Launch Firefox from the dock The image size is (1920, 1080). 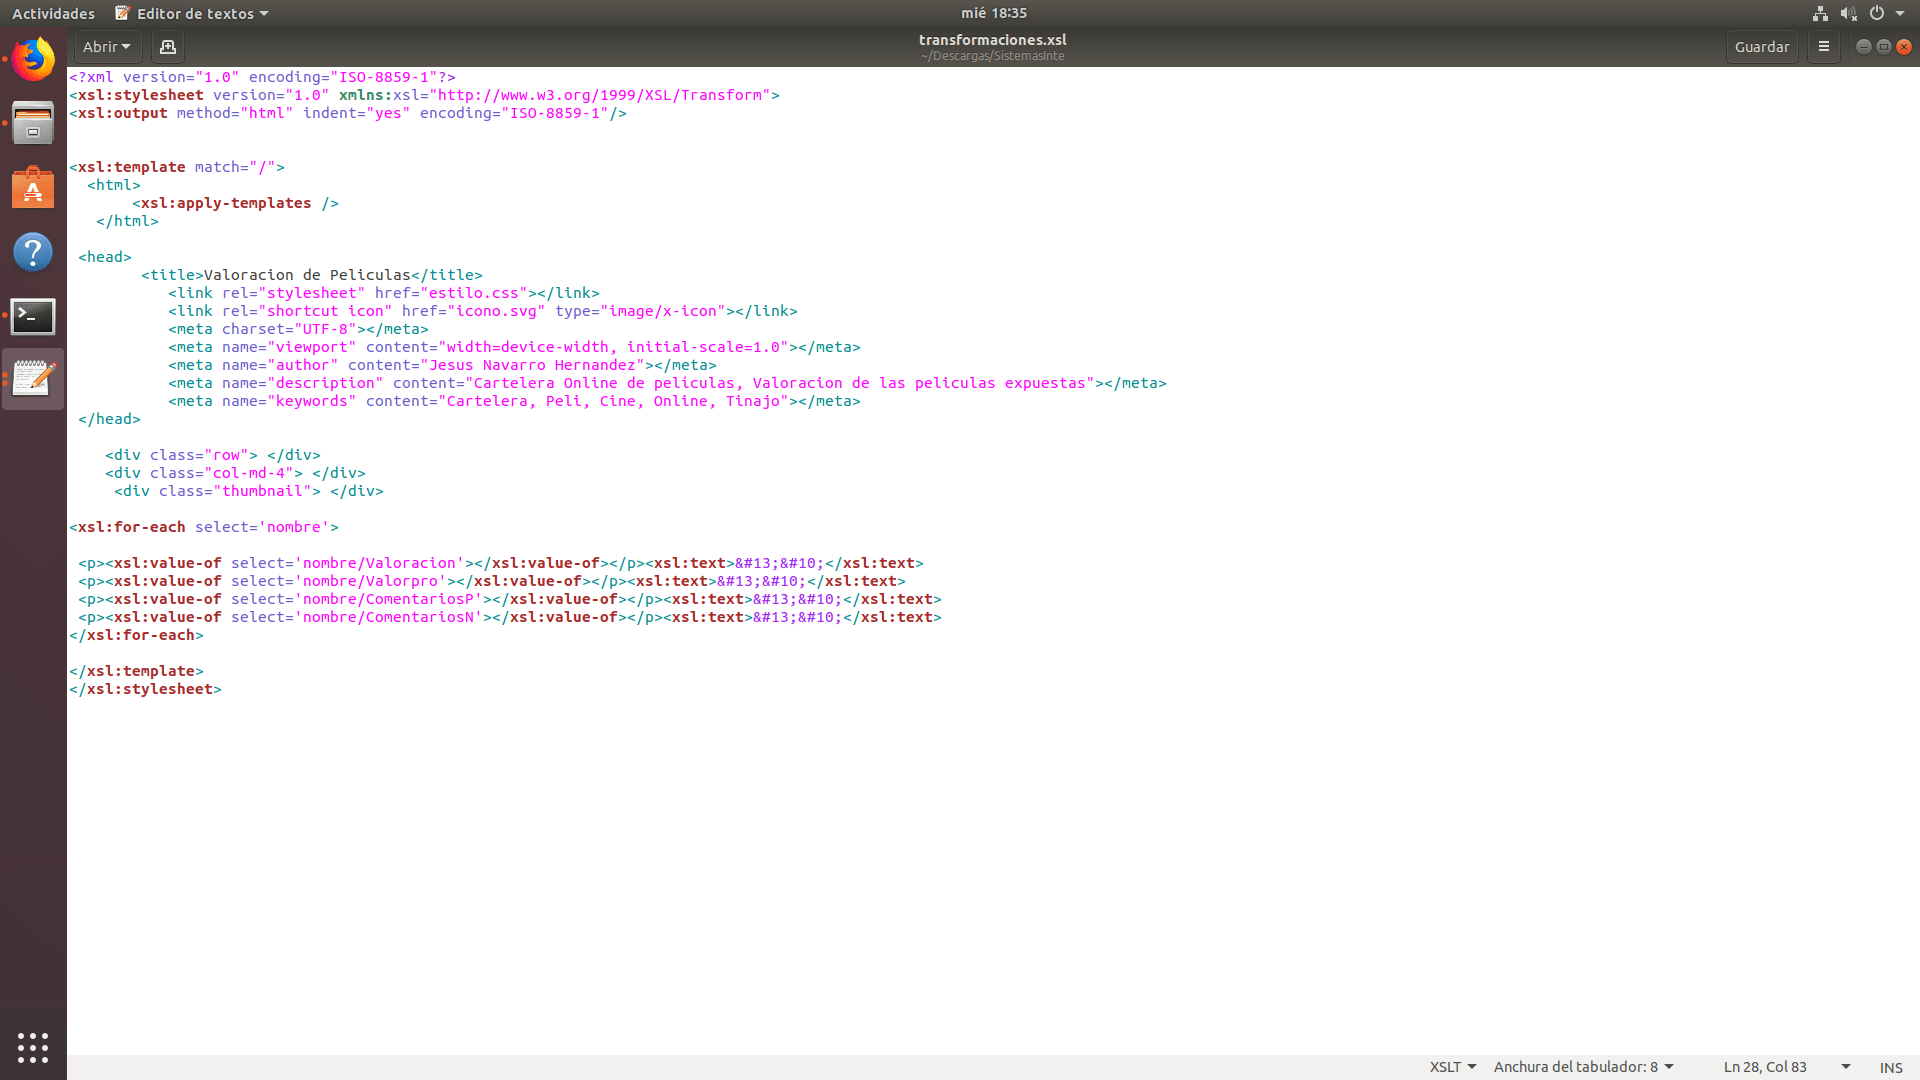(33, 59)
